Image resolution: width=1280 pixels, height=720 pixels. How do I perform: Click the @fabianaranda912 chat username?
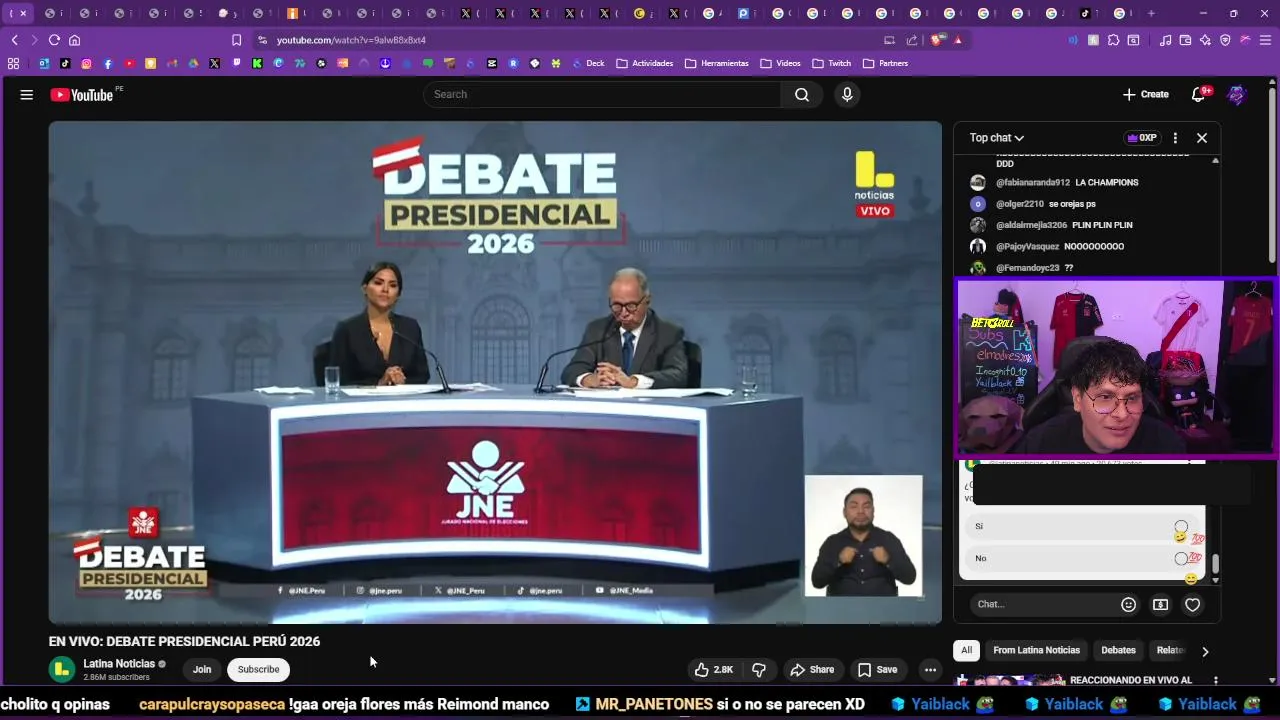1033,183
